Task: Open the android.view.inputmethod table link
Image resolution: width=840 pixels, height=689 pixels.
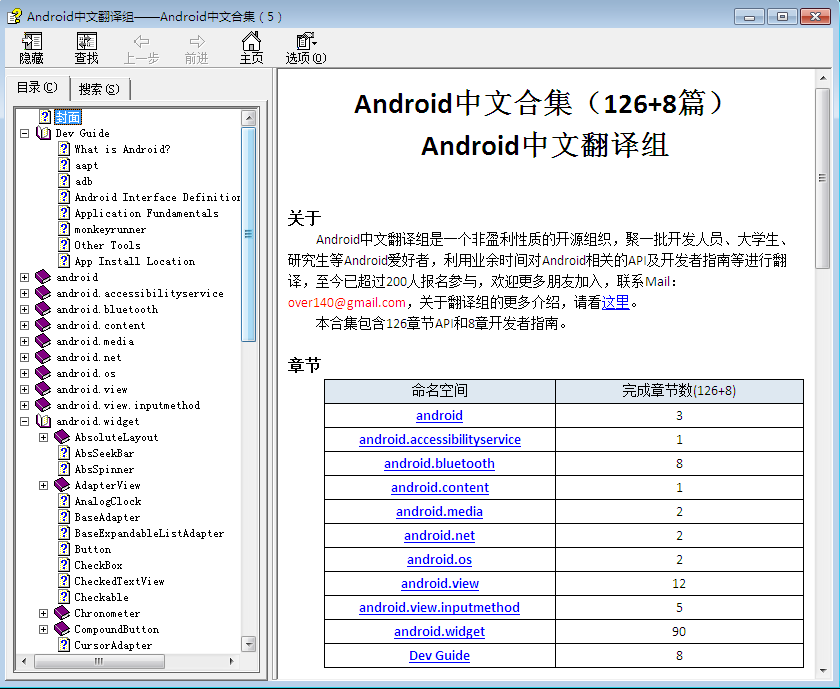Action: 439,607
